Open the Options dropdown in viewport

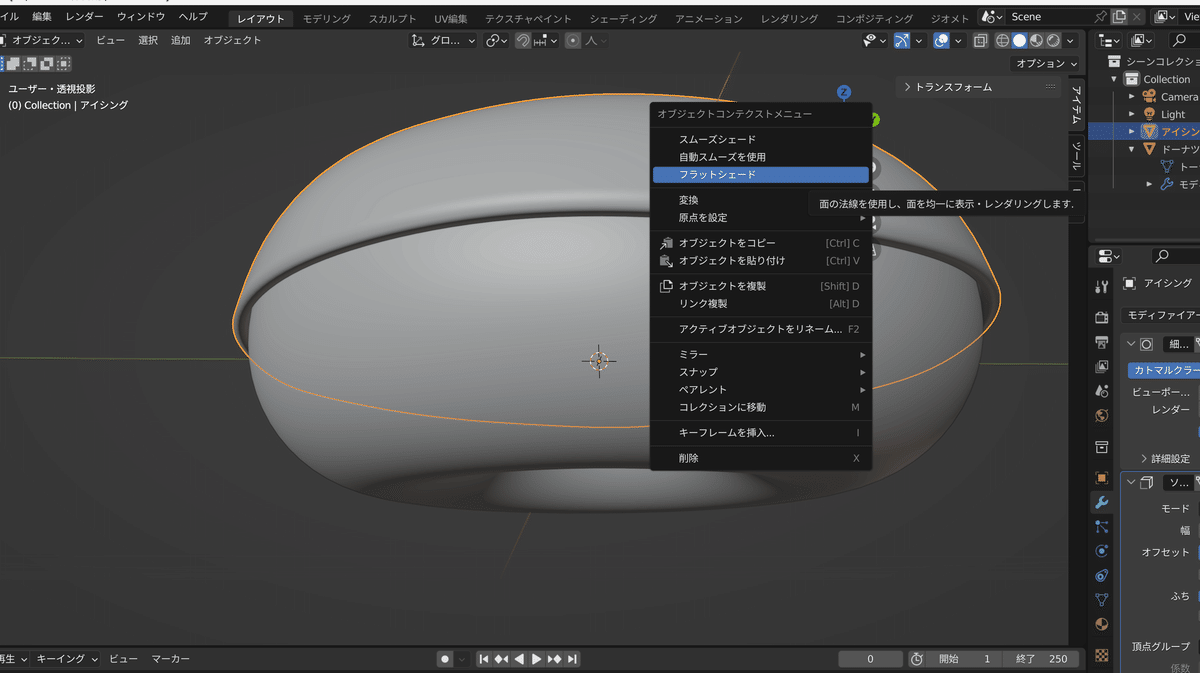click(1047, 63)
